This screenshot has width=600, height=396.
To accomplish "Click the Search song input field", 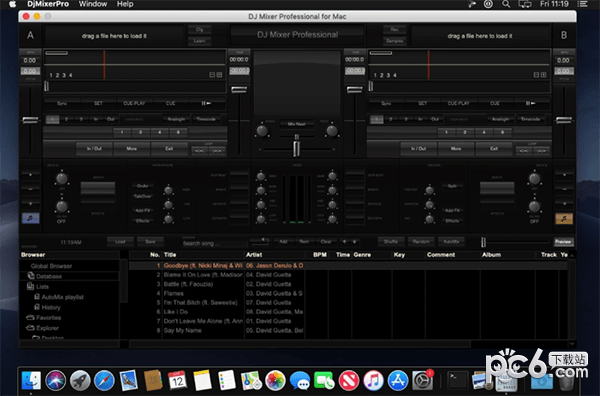I will pyautogui.click(x=214, y=243).
